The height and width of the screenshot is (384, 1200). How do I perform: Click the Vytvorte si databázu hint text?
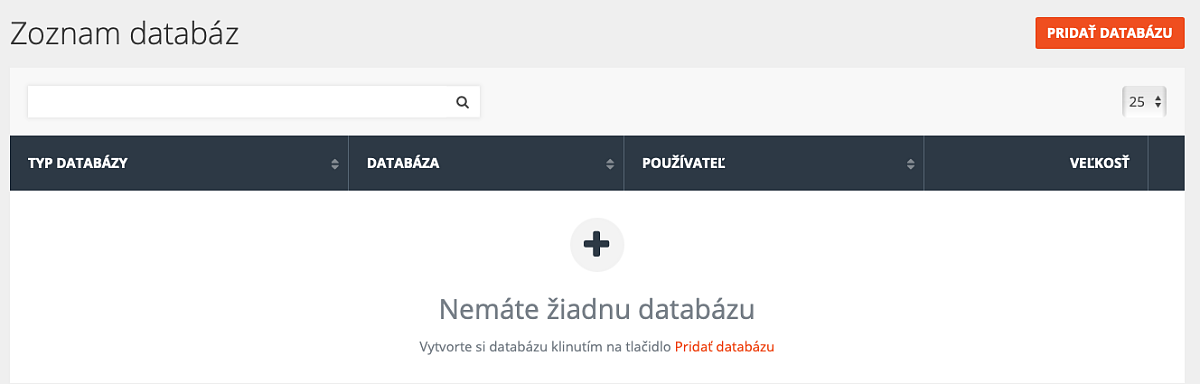click(x=545, y=347)
